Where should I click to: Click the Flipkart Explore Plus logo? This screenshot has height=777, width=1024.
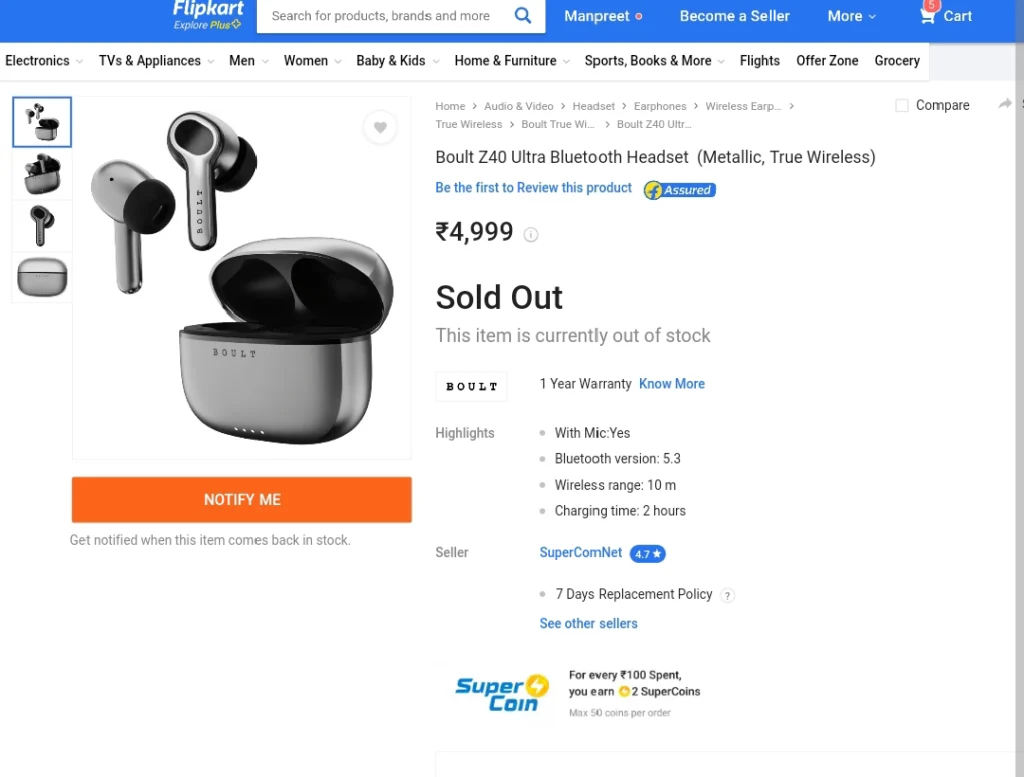tap(208, 16)
